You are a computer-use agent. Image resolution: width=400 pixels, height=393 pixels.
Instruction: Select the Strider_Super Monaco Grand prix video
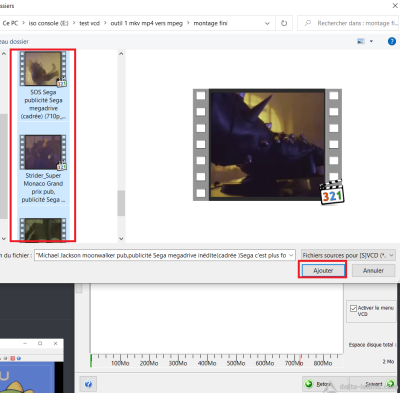click(43, 169)
